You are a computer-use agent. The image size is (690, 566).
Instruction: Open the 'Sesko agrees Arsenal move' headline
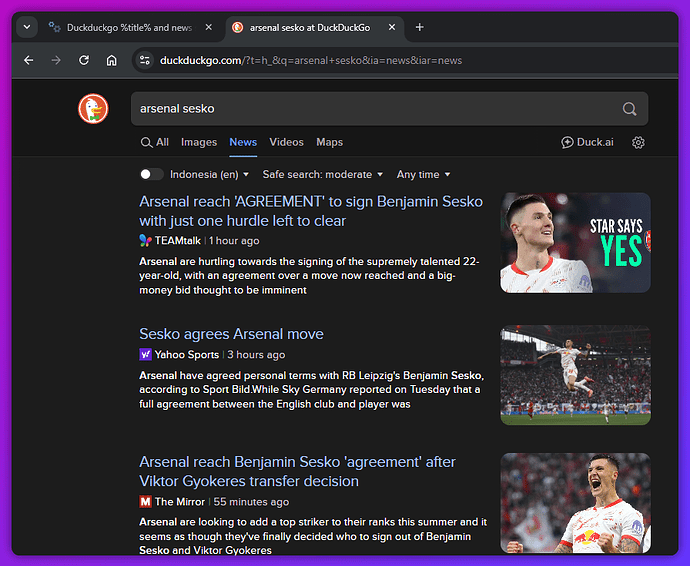coord(231,334)
